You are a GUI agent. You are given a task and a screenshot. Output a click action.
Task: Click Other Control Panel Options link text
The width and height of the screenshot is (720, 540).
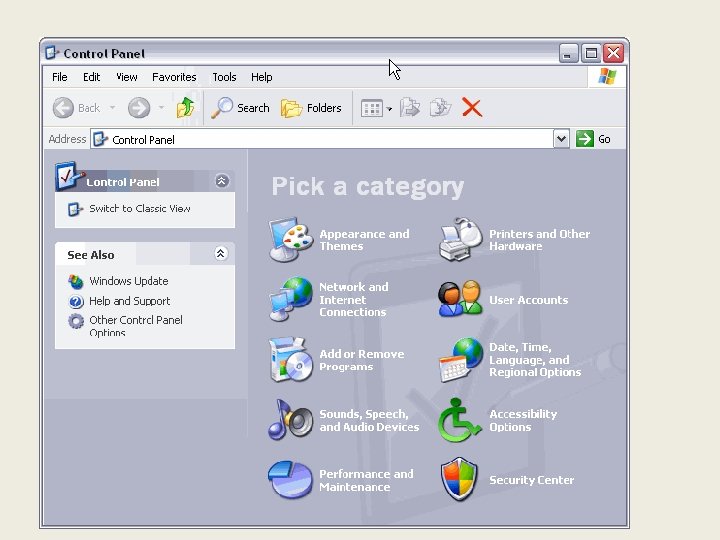136,326
